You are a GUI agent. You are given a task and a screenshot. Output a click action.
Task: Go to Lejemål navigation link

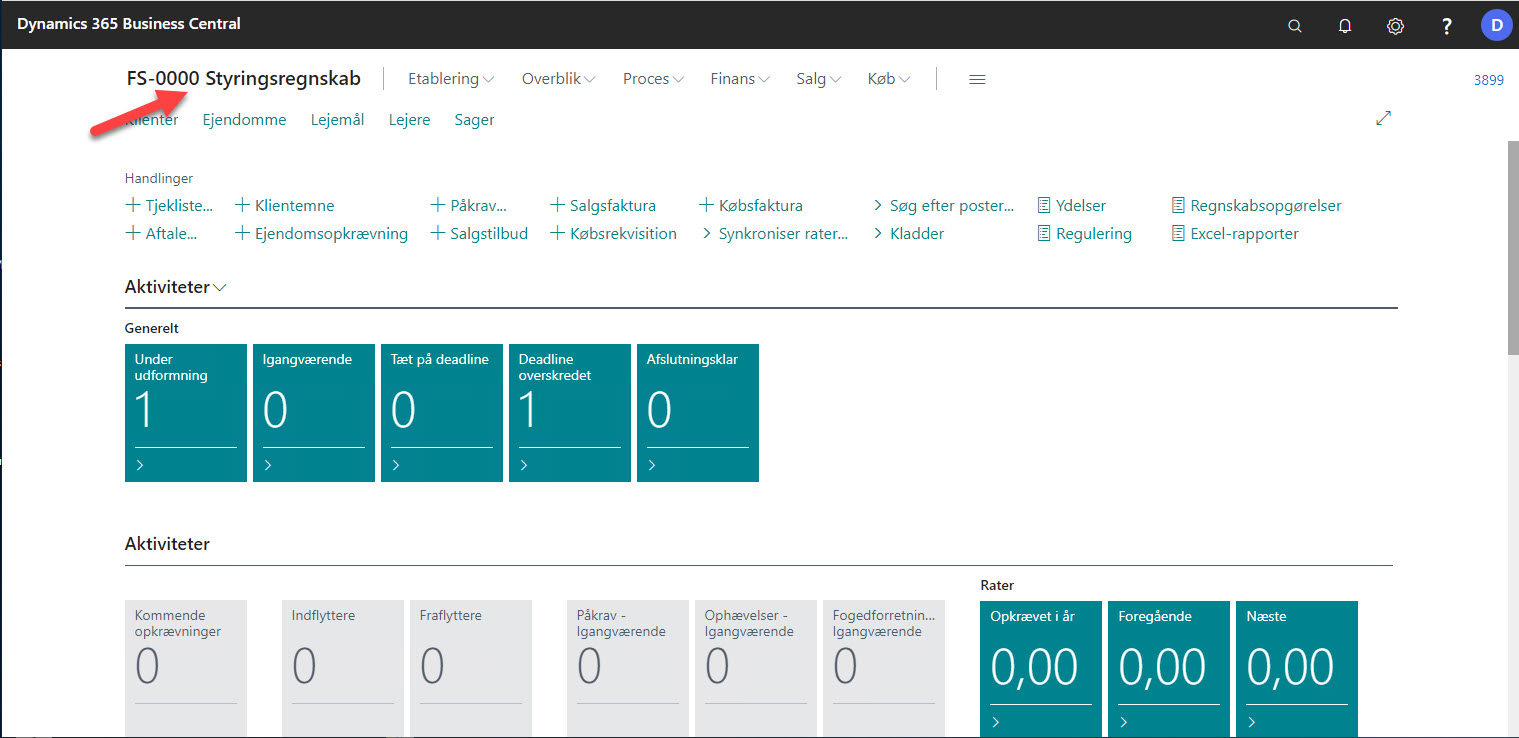337,120
